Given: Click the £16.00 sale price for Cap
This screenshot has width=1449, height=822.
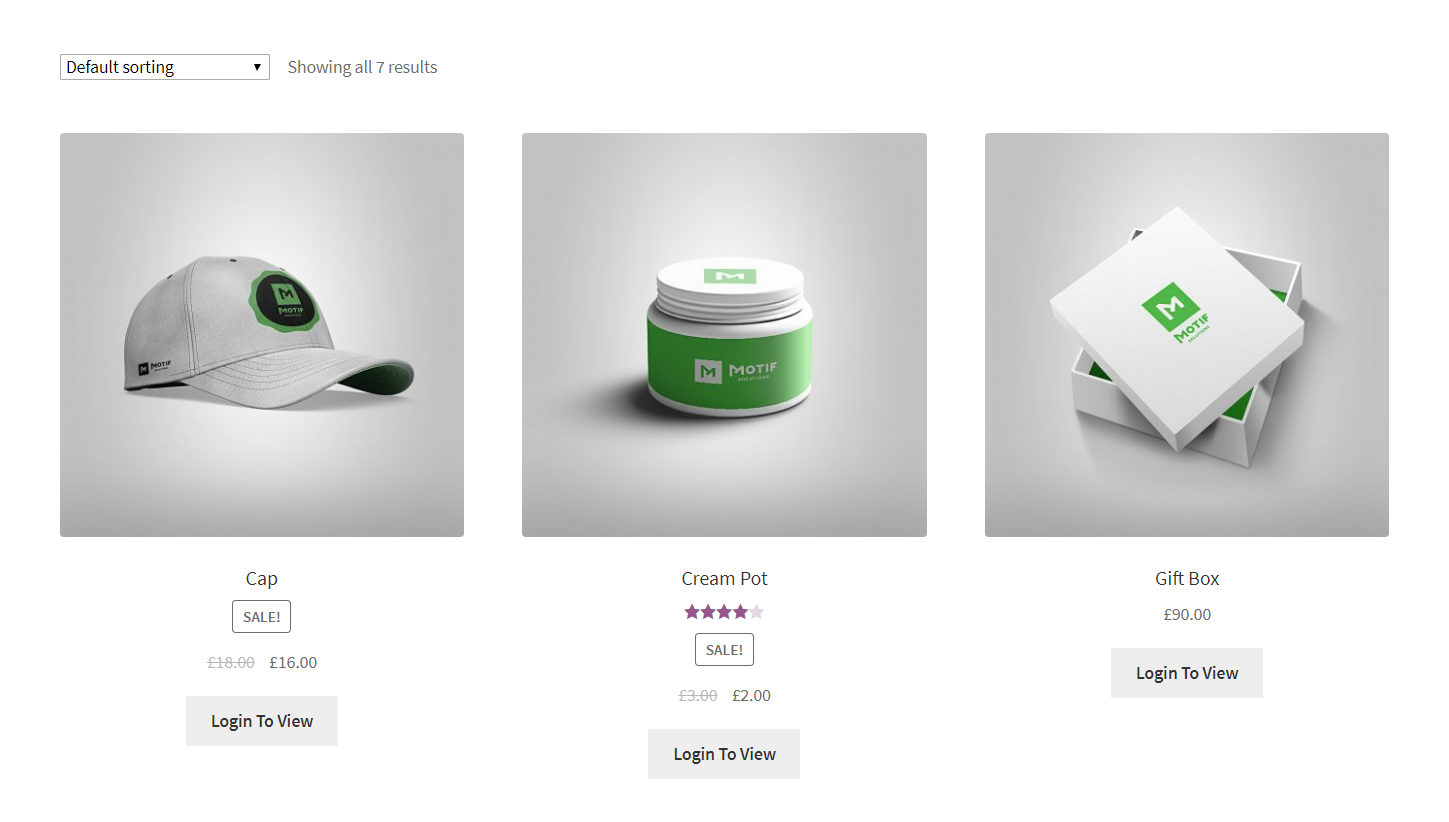Looking at the screenshot, I should click(x=293, y=662).
